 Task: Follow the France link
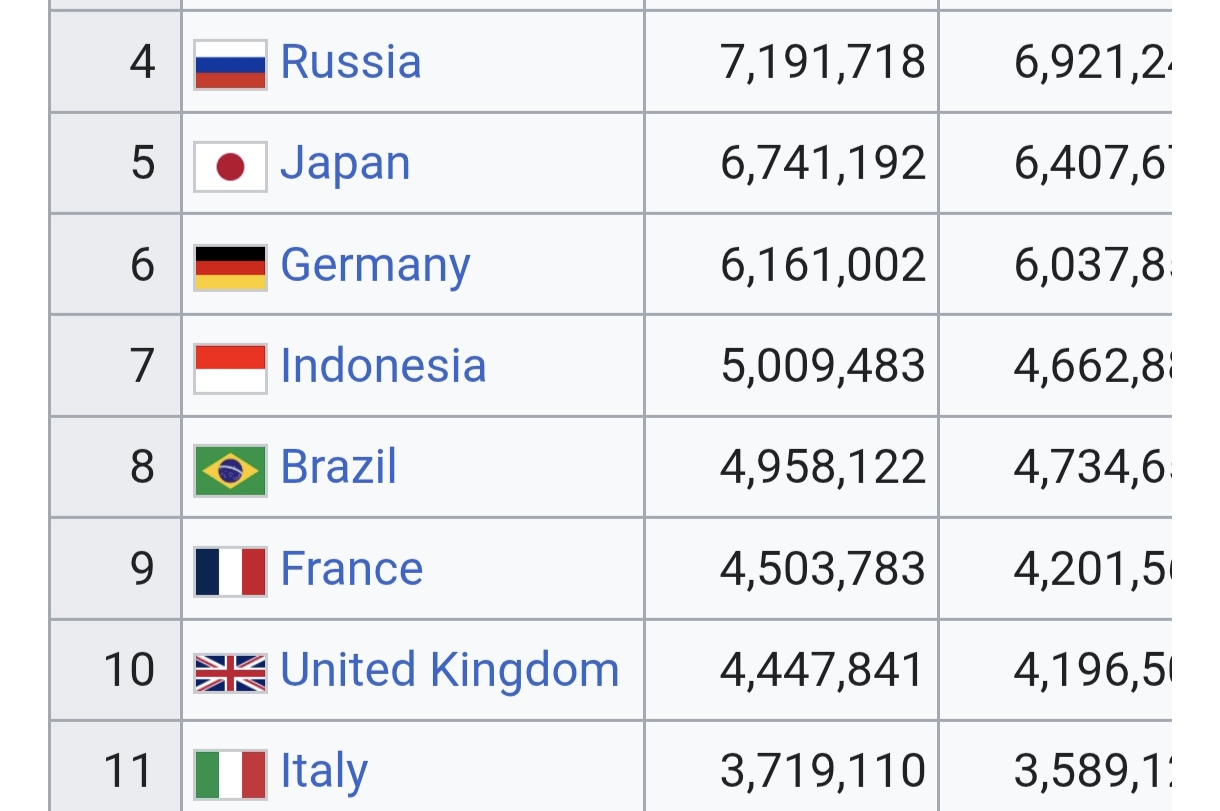click(352, 569)
